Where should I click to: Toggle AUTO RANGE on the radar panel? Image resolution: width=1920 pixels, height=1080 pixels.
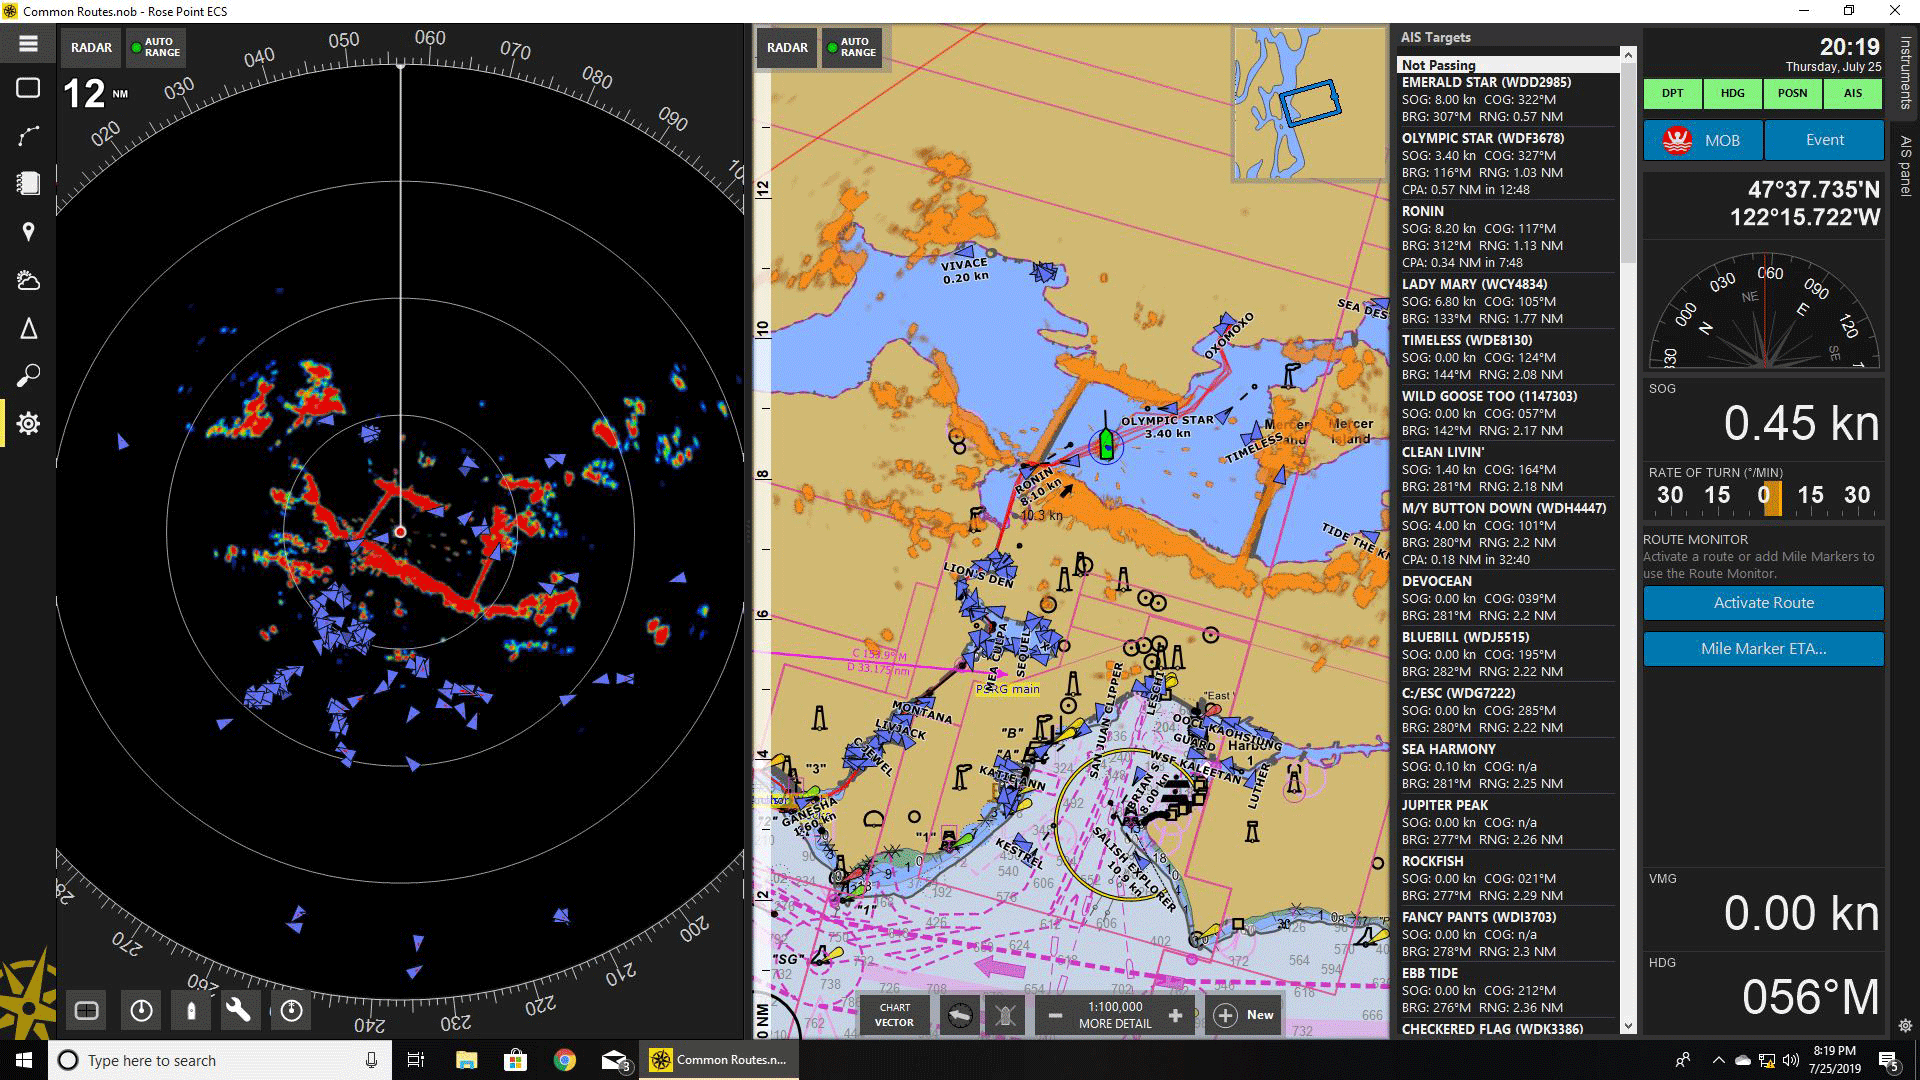tap(154, 48)
